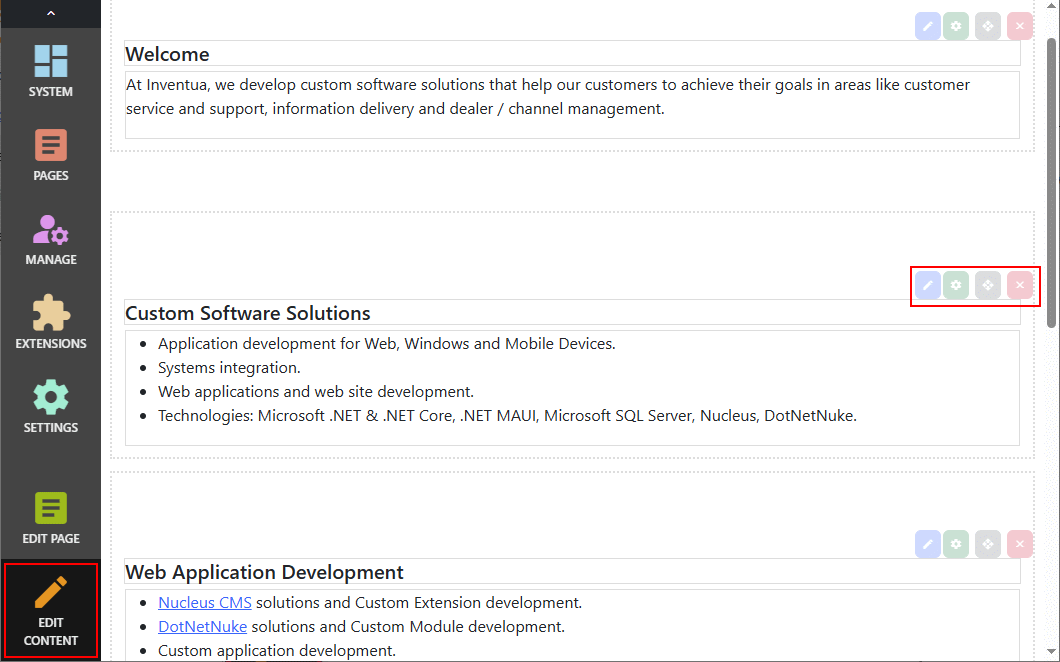Delete the Welcome module

[1019, 27]
